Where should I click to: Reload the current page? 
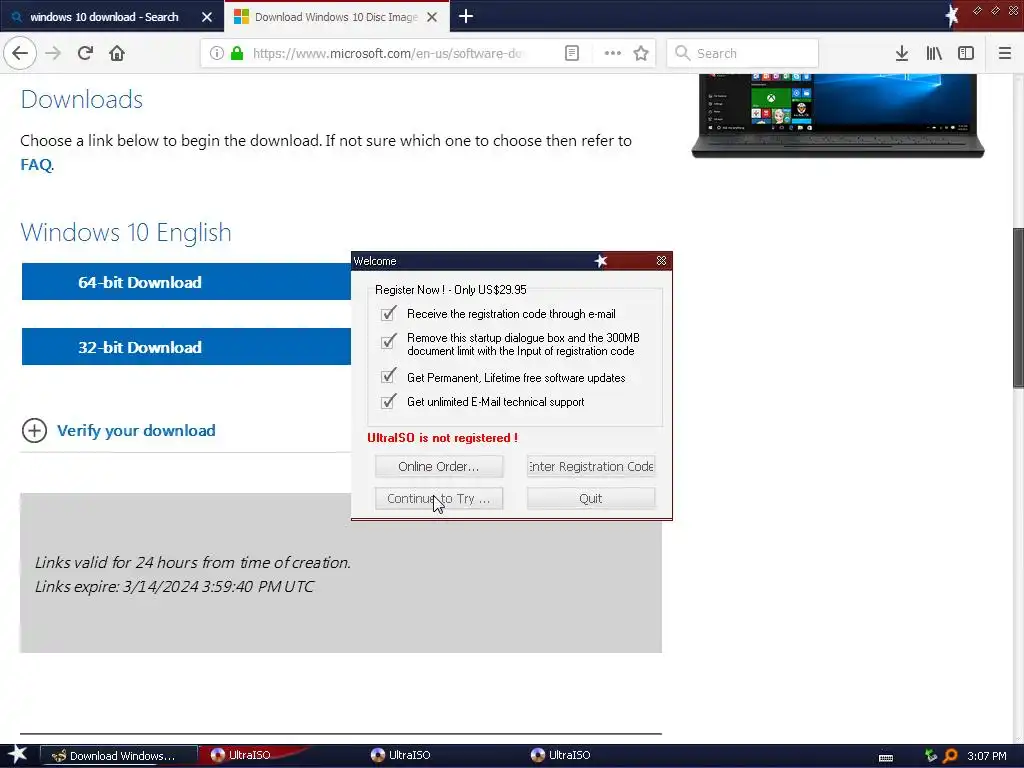[x=85, y=53]
